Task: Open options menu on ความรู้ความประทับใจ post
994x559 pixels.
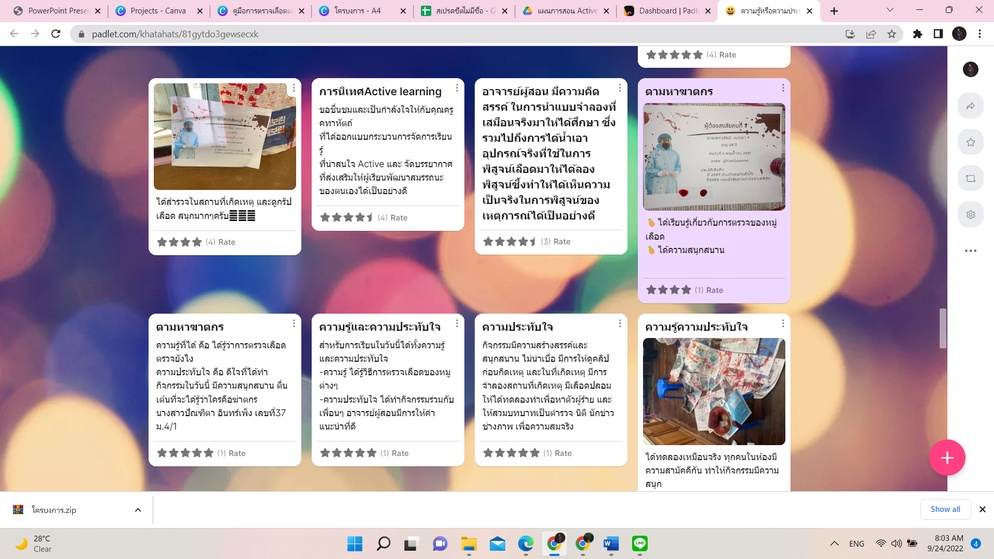Action: (x=783, y=324)
